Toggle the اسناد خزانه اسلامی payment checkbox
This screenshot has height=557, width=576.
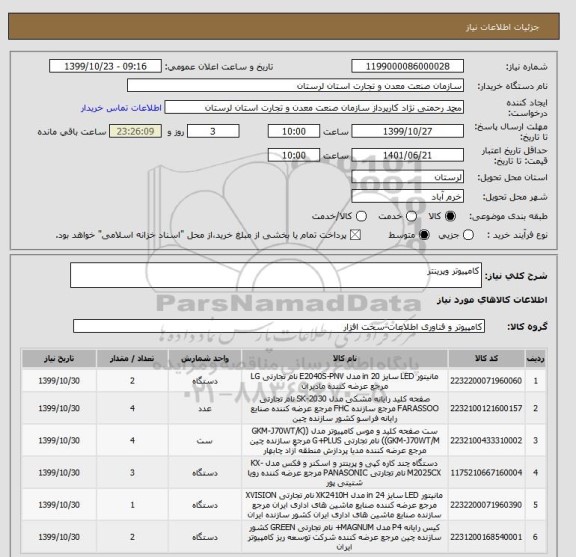[x=355, y=235]
